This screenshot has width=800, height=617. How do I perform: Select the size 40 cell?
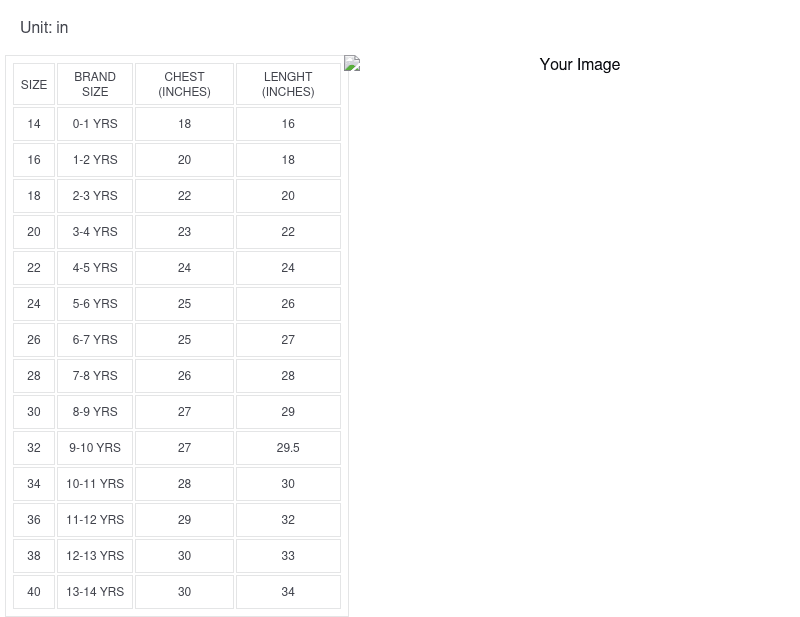pos(34,592)
